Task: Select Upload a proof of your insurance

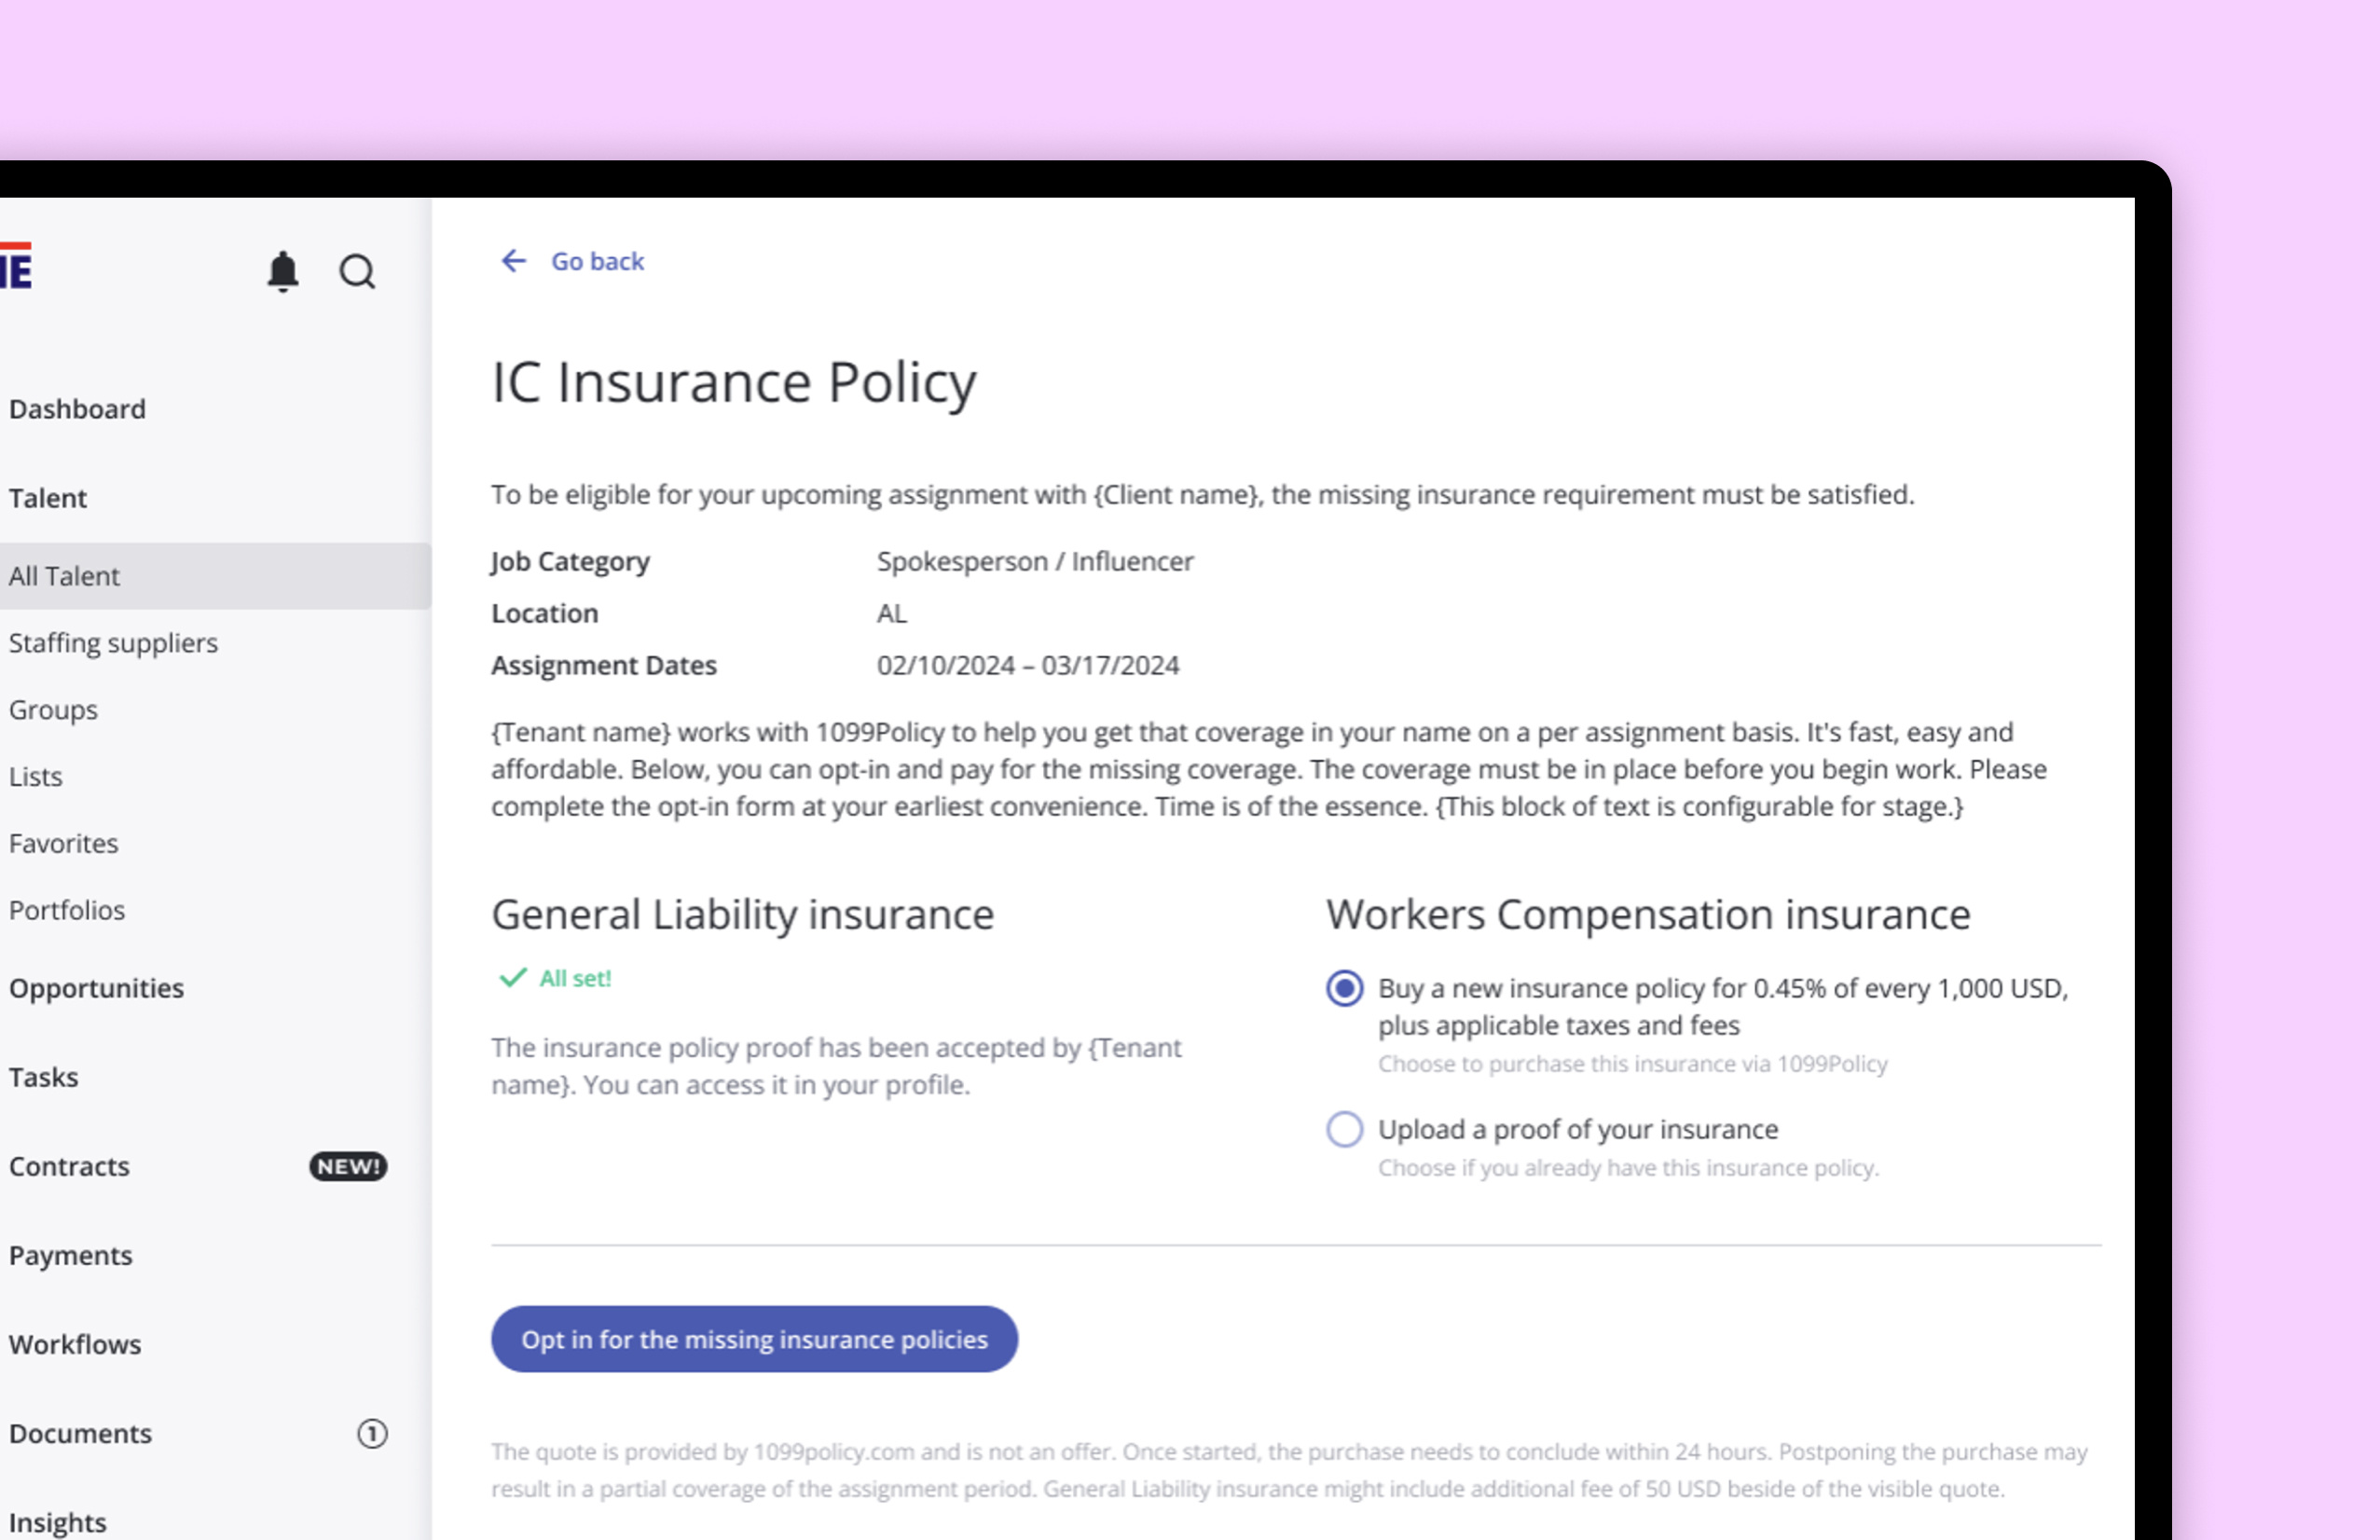Action: click(1345, 1129)
